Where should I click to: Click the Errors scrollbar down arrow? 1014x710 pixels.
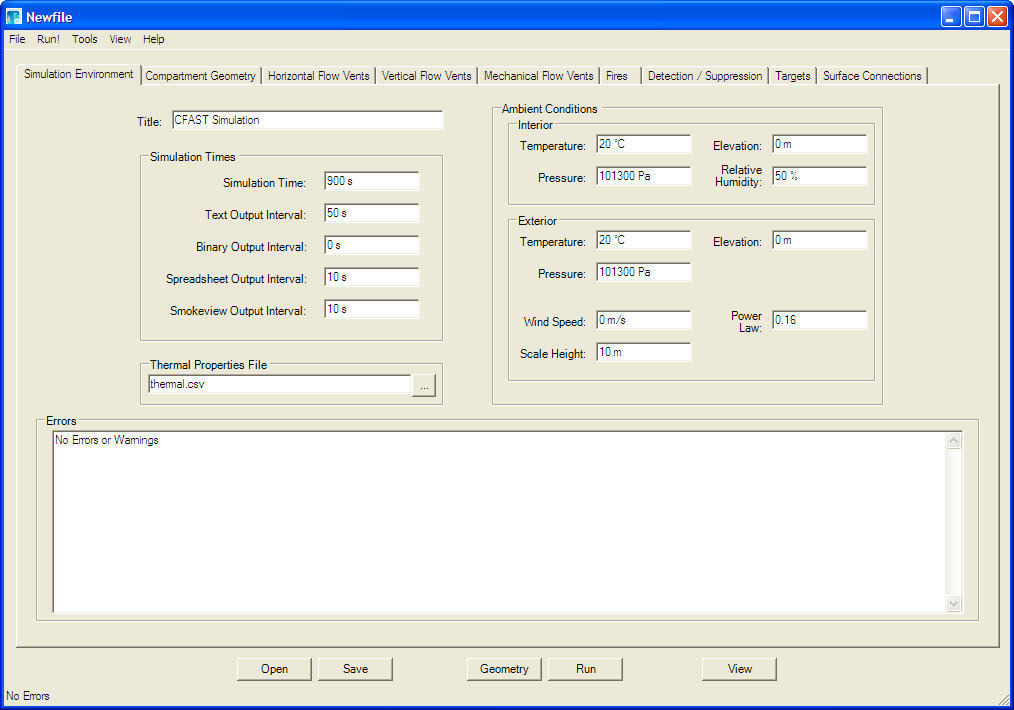[954, 603]
